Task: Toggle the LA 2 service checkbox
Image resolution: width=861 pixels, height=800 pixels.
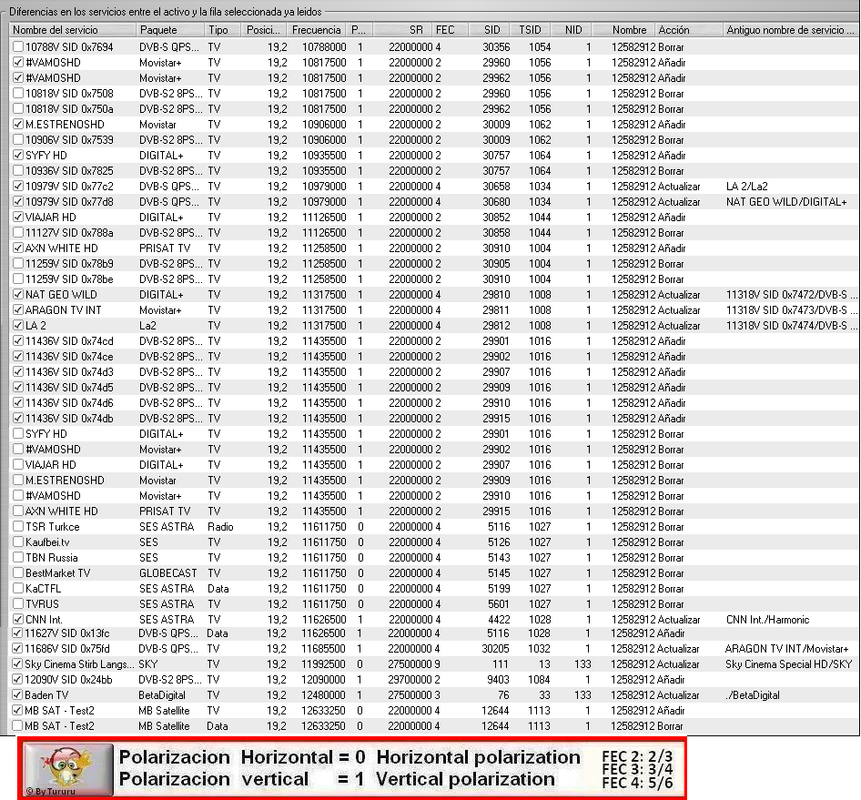Action: tap(18, 326)
